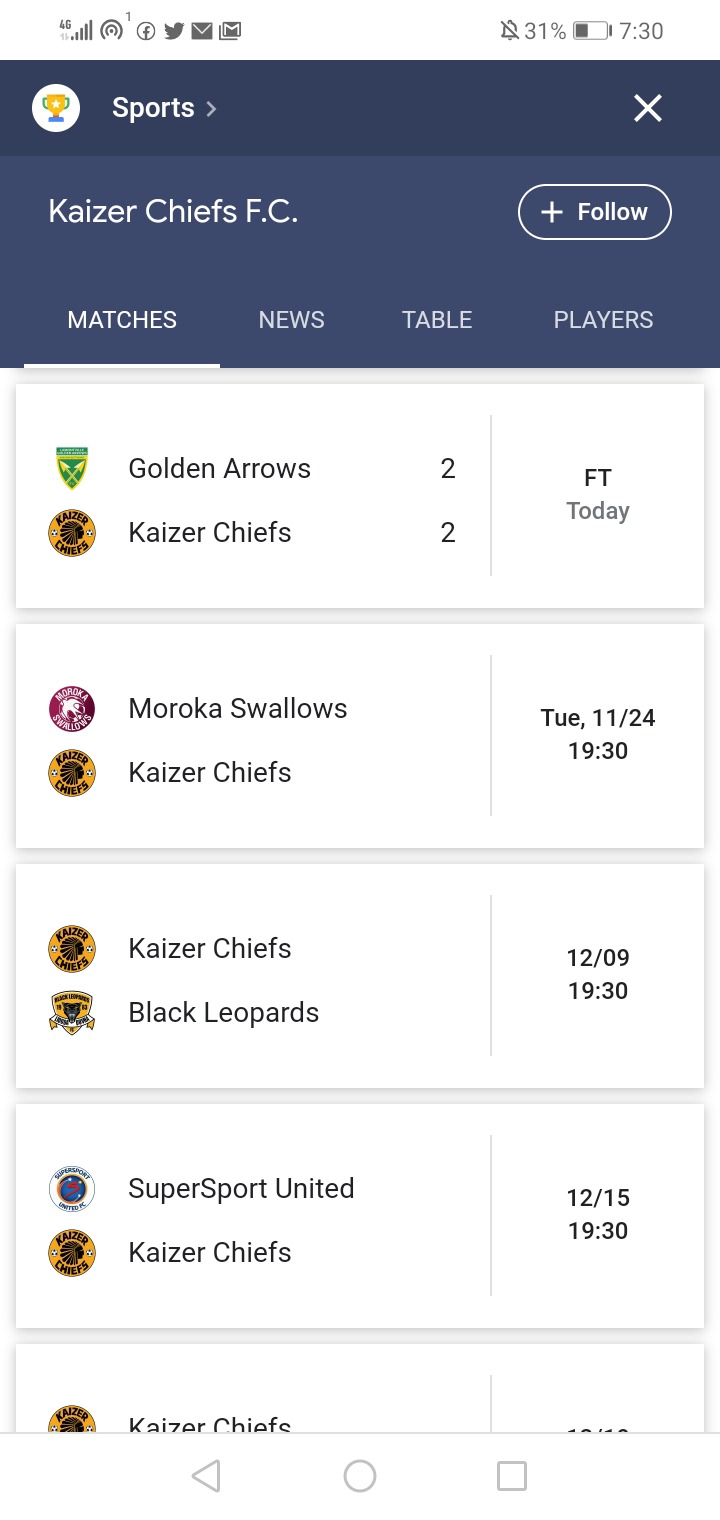Follow Kaizer Chiefs F.C.

(x=594, y=212)
